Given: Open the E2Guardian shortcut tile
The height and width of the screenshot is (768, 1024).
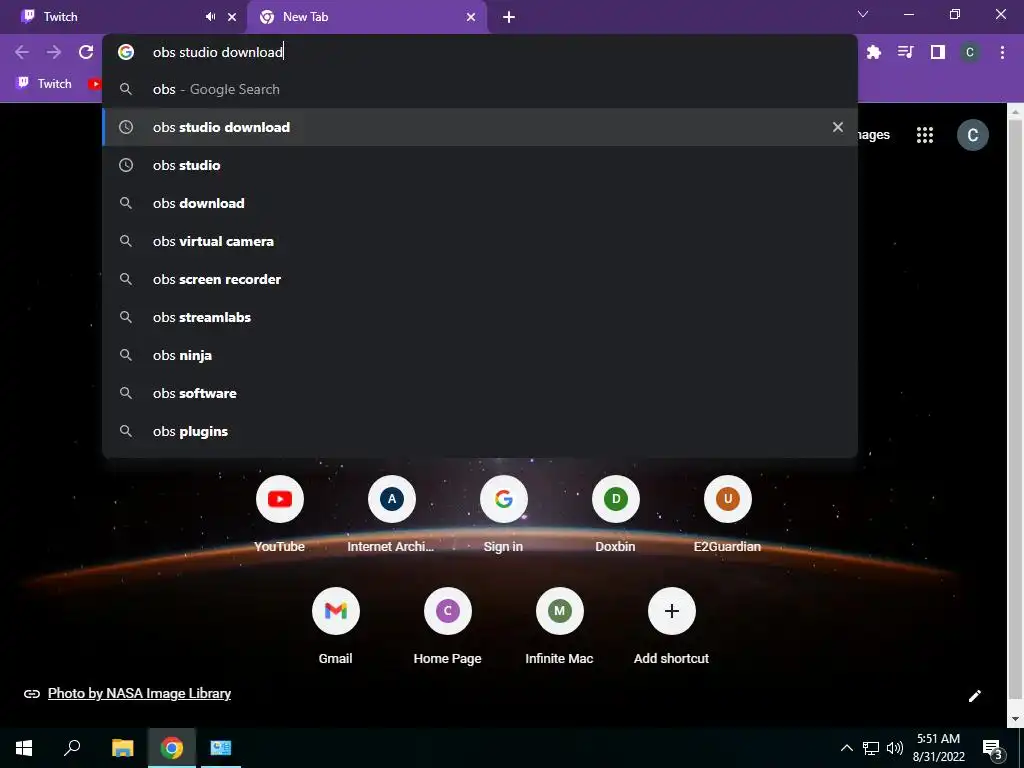Looking at the screenshot, I should point(728,515).
